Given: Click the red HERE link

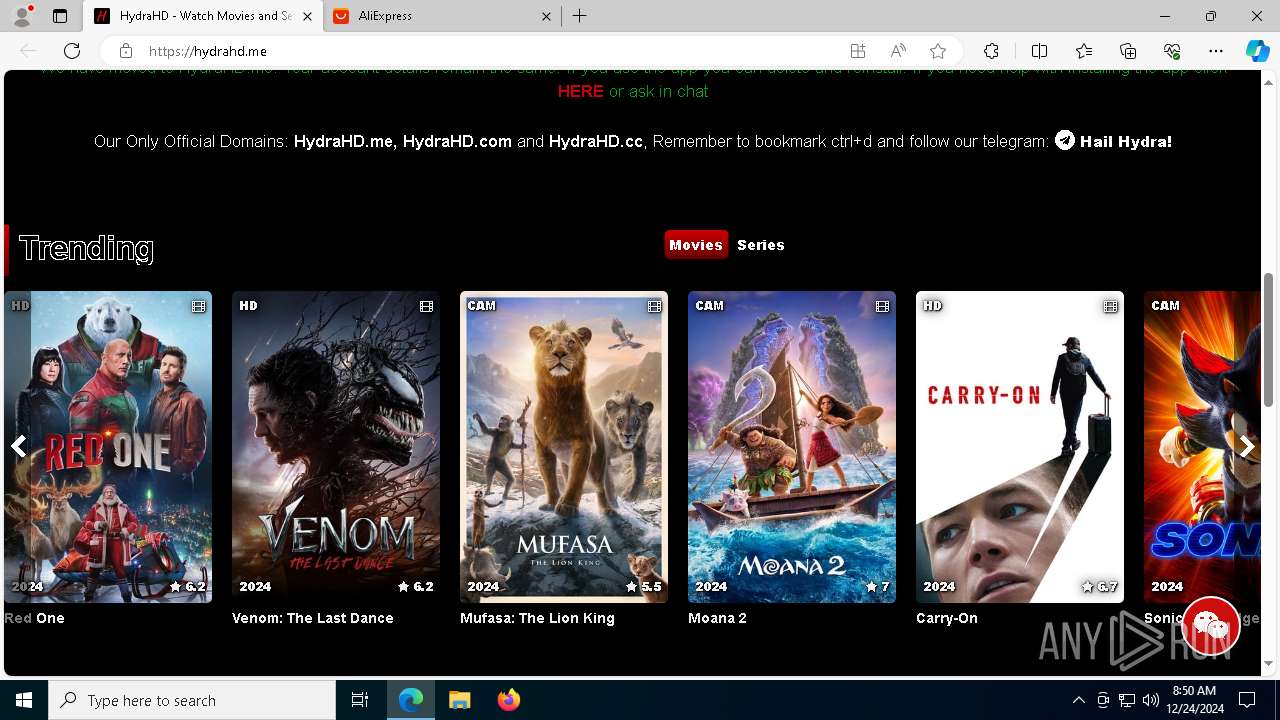Looking at the screenshot, I should (x=580, y=91).
